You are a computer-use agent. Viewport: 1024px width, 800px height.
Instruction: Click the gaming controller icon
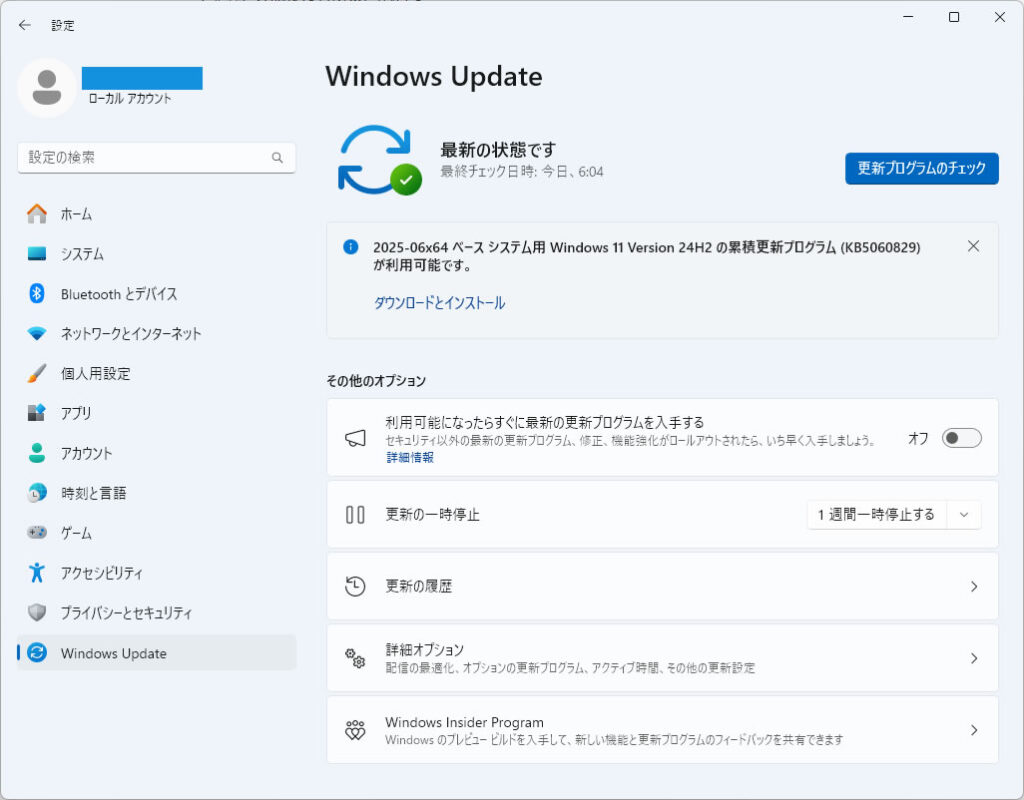coord(37,532)
